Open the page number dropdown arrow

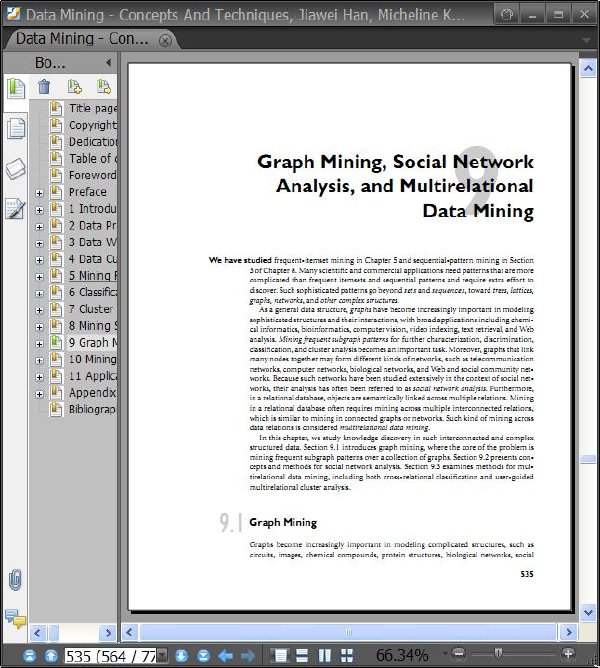point(162,656)
